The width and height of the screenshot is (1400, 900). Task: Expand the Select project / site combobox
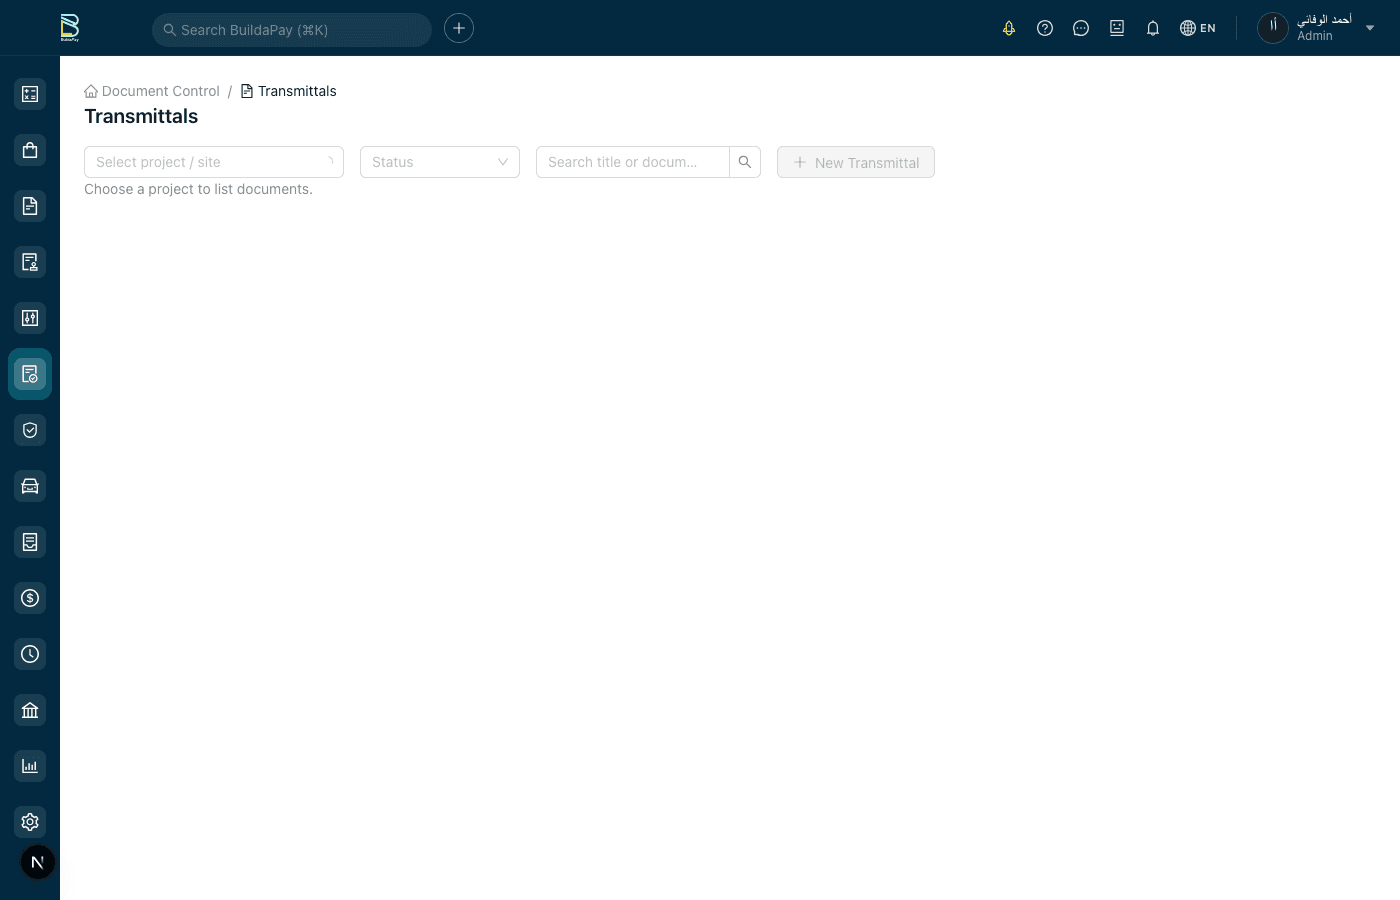tap(213, 161)
